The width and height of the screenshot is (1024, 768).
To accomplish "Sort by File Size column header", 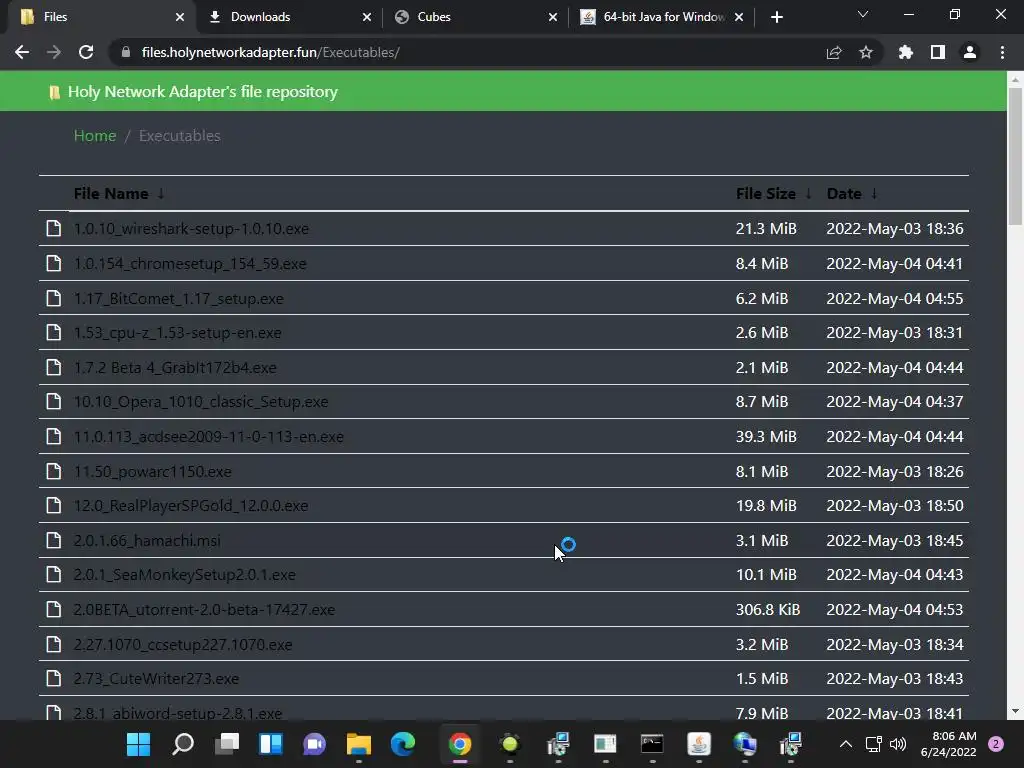I will point(765,193).
